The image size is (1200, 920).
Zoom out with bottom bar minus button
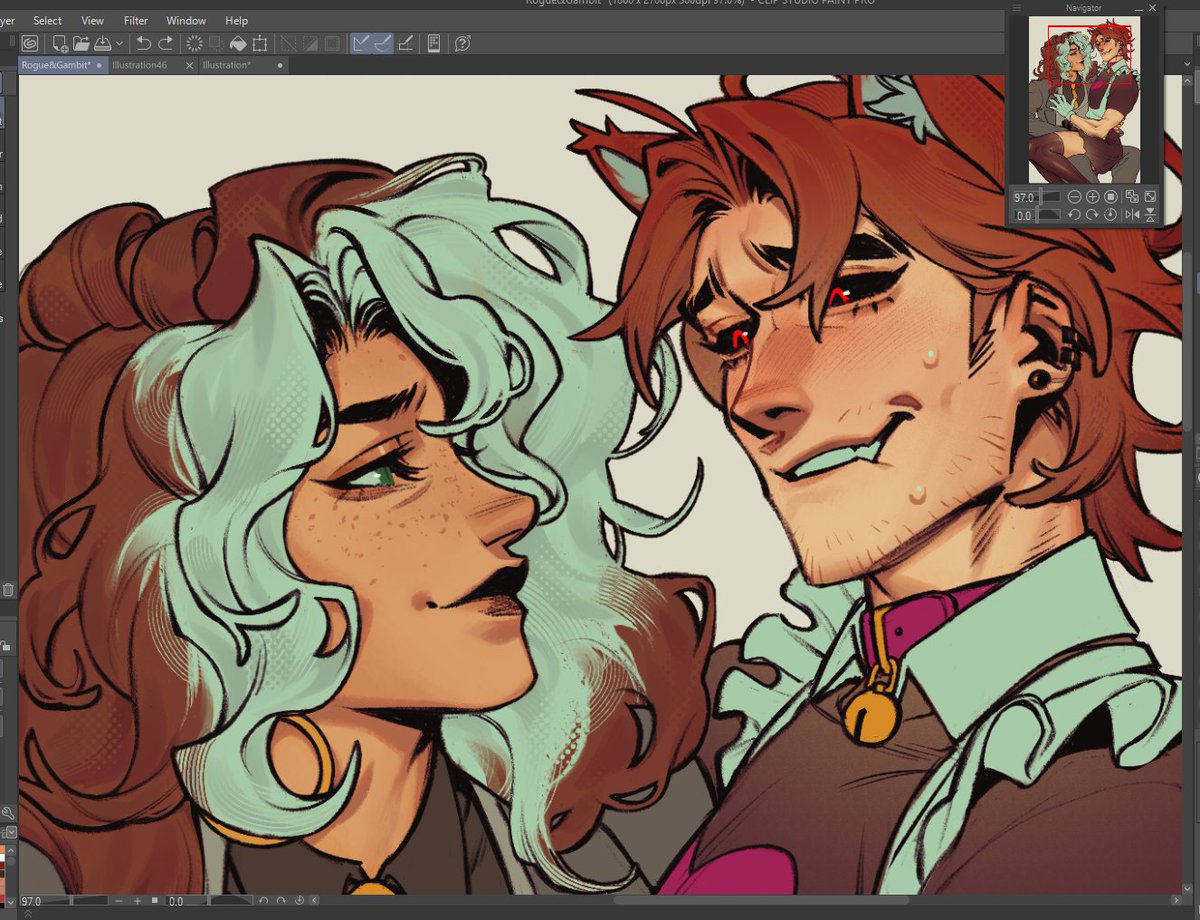click(x=119, y=901)
